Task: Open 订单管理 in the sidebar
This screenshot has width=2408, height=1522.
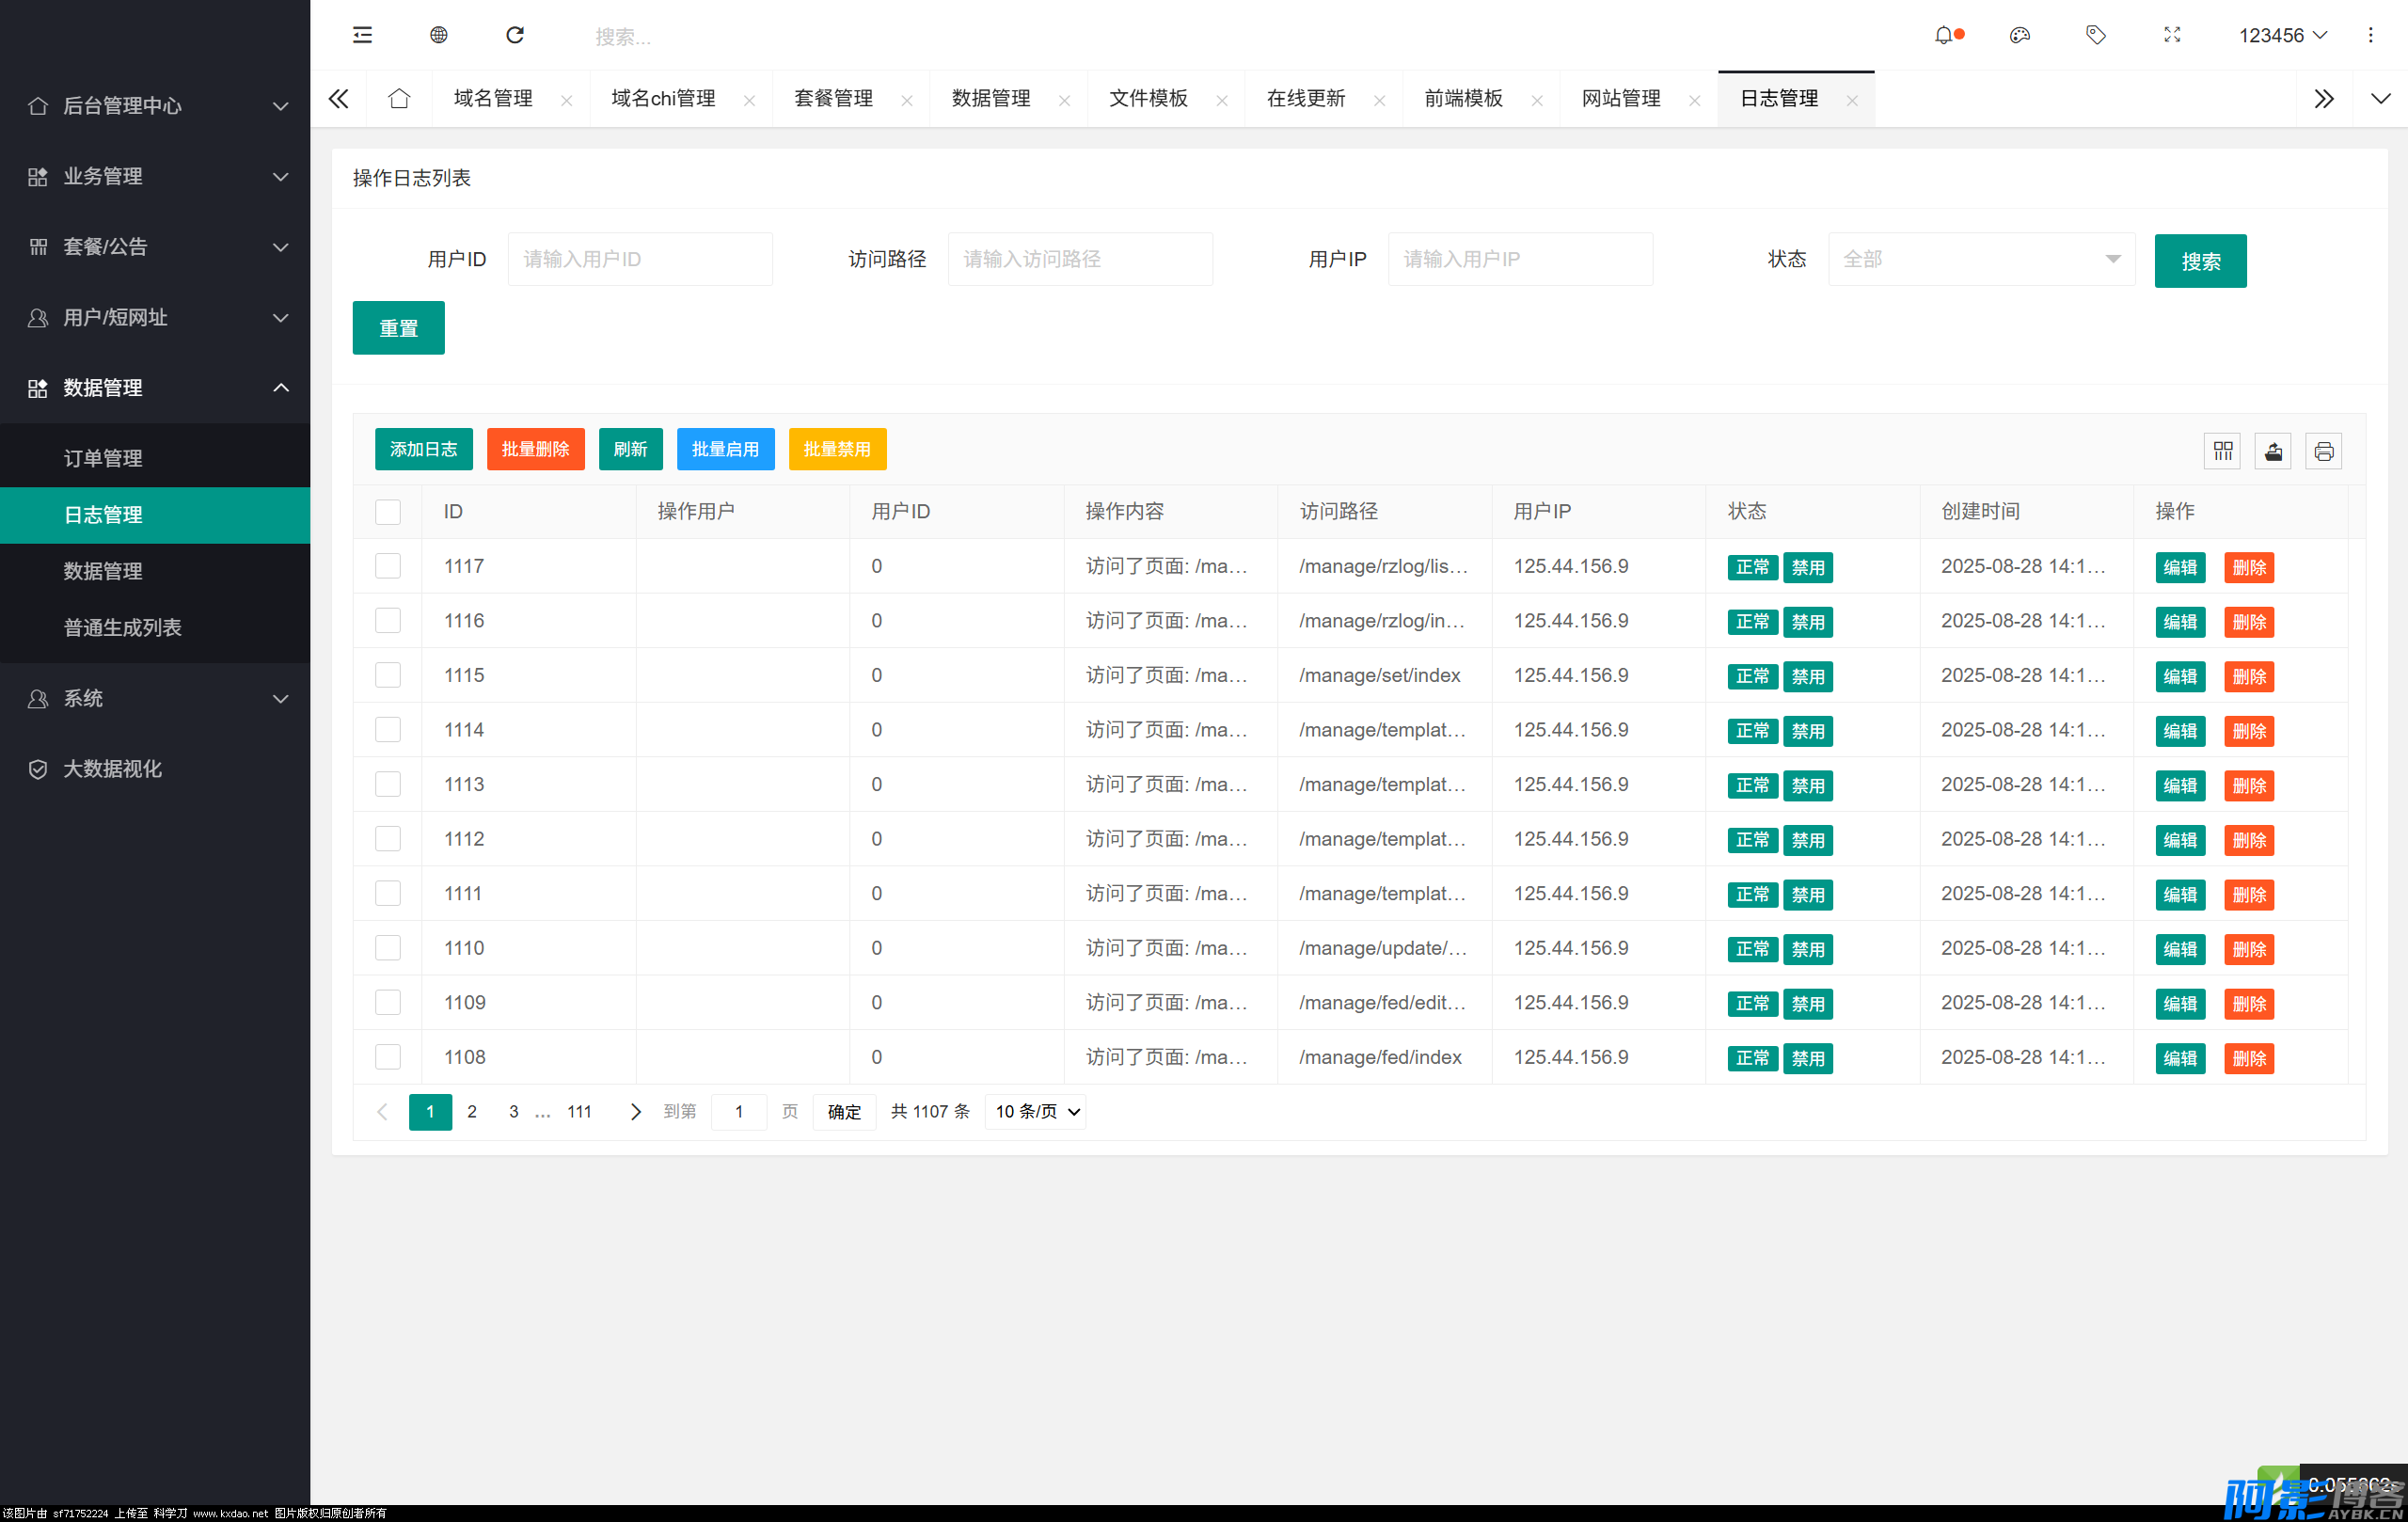Action: click(103, 458)
